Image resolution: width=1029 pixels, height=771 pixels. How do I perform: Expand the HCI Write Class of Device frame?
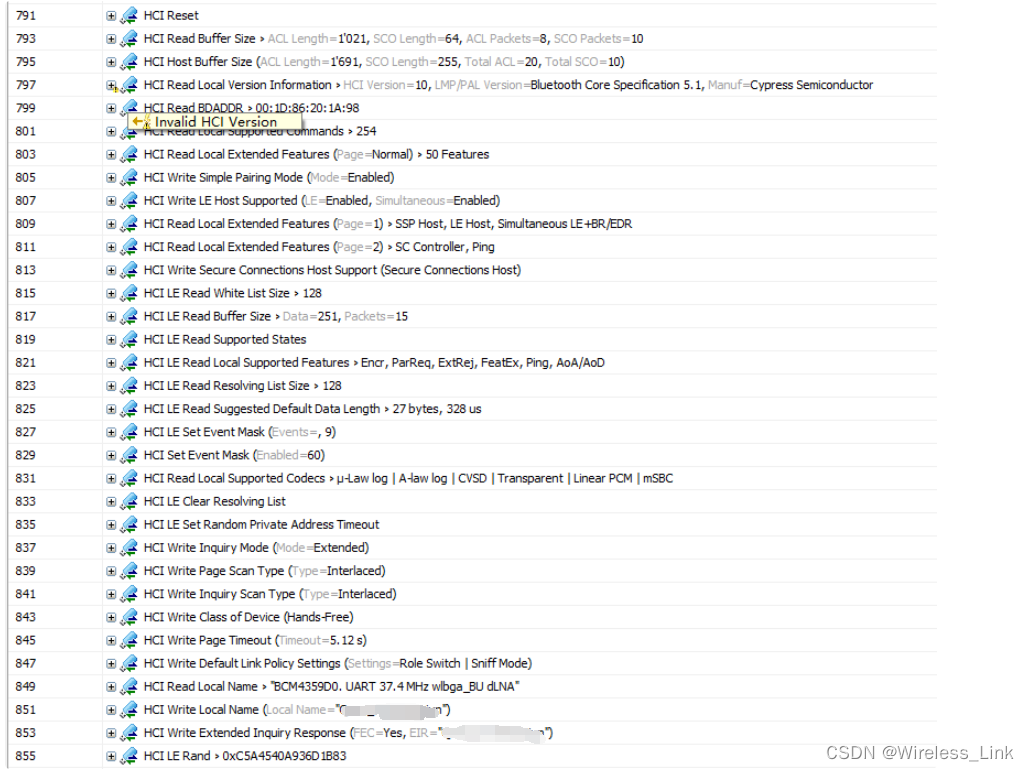pyautogui.click(x=110, y=617)
